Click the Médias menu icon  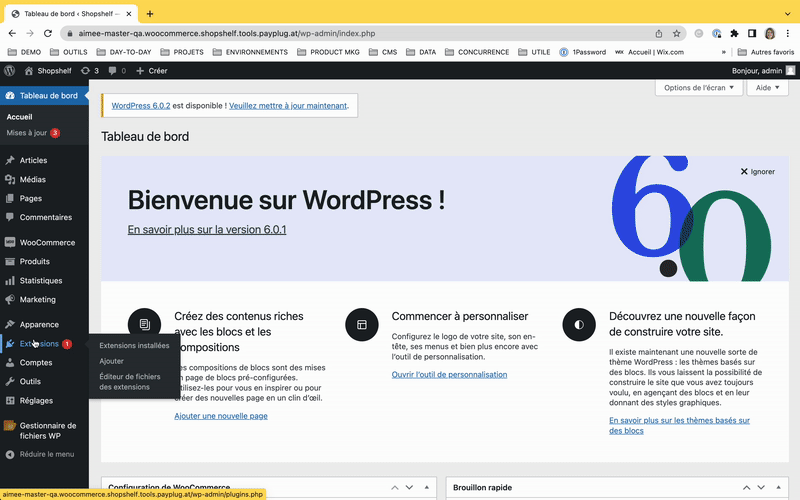(x=10, y=180)
